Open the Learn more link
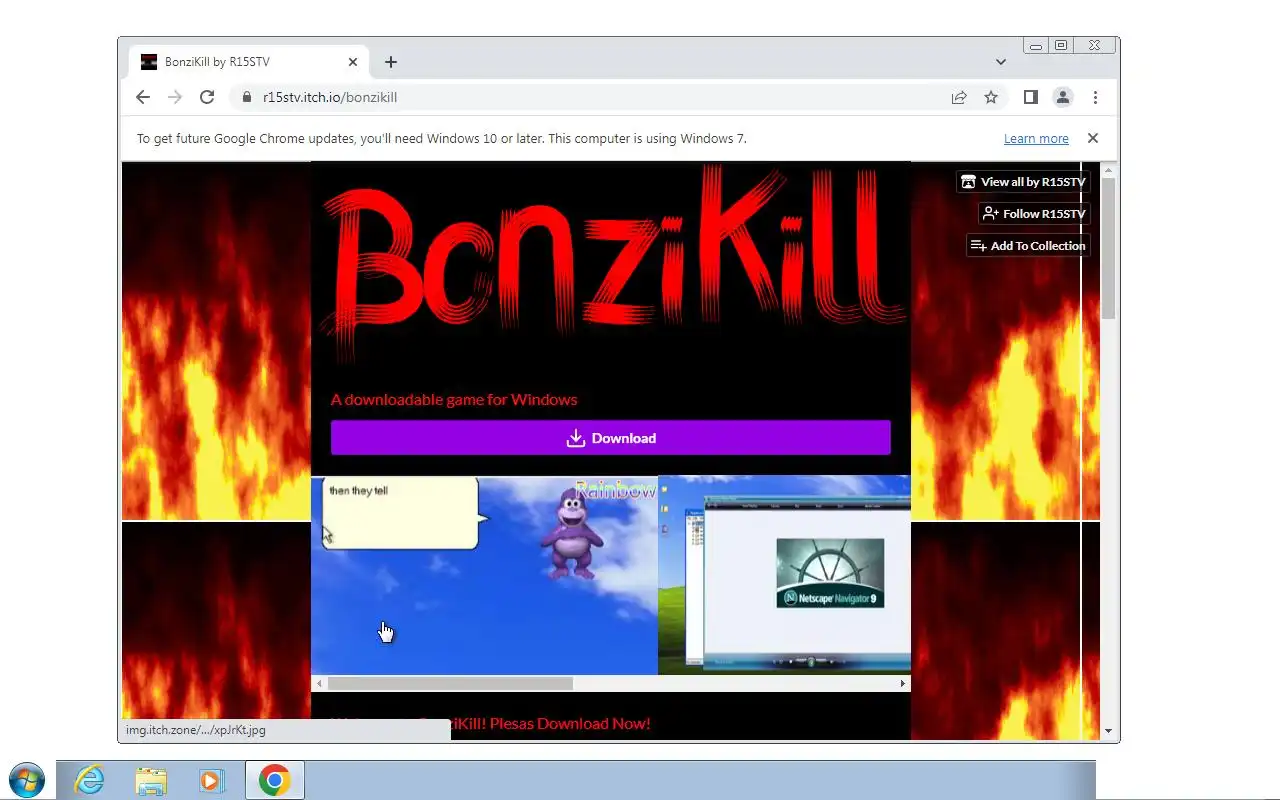The width and height of the screenshot is (1280, 800). (1036, 139)
